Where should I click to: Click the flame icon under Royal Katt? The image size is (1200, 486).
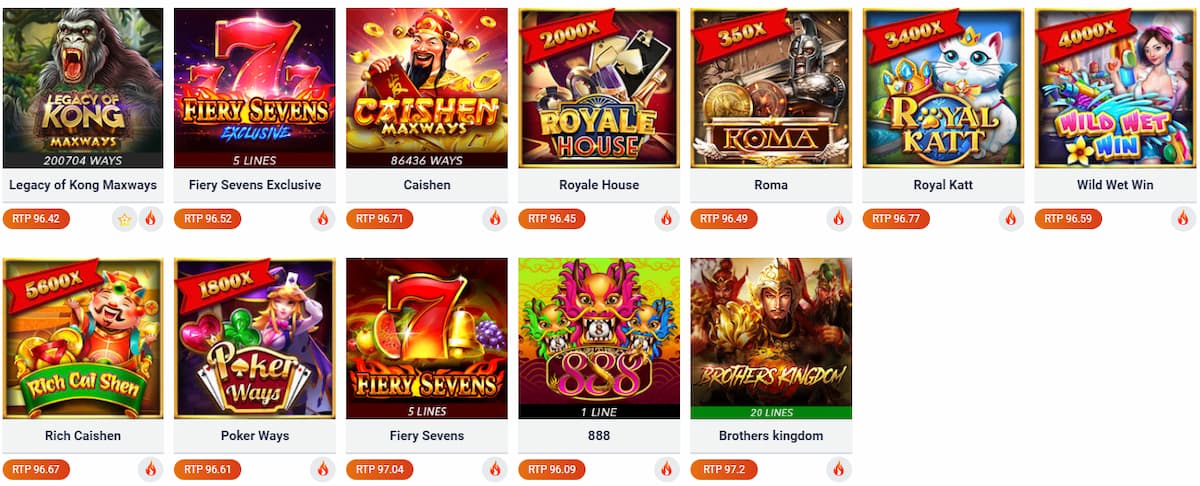[x=1011, y=218]
